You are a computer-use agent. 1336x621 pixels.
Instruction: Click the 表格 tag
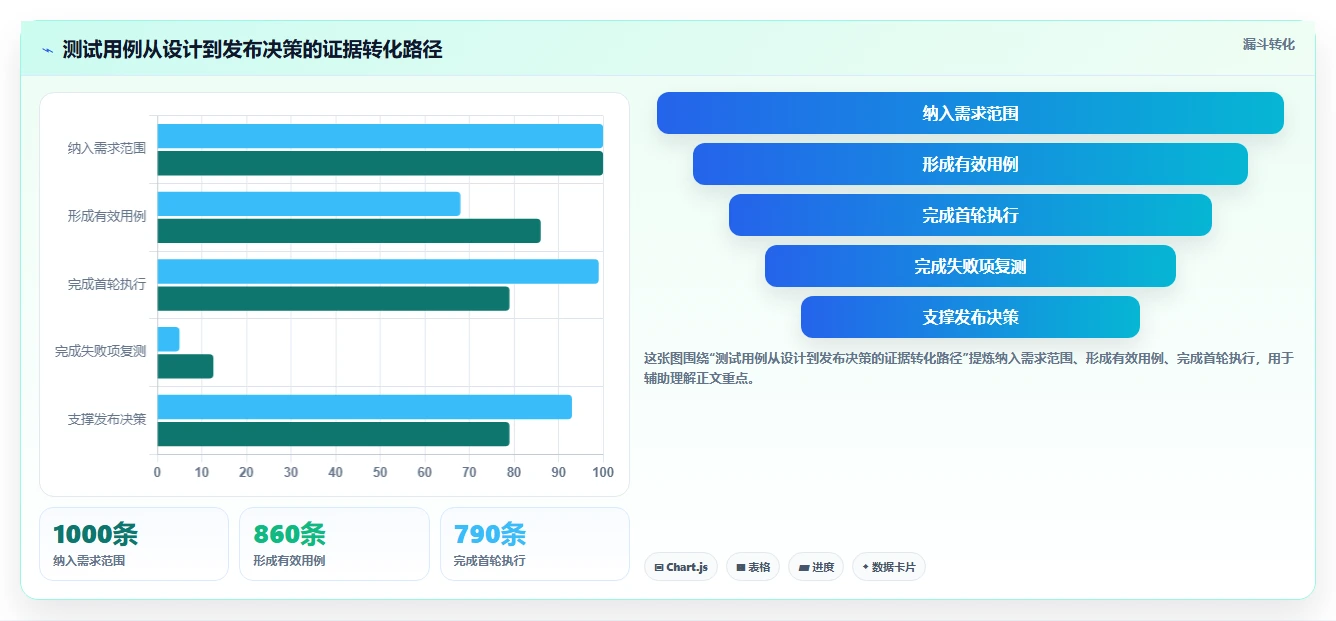(x=753, y=567)
